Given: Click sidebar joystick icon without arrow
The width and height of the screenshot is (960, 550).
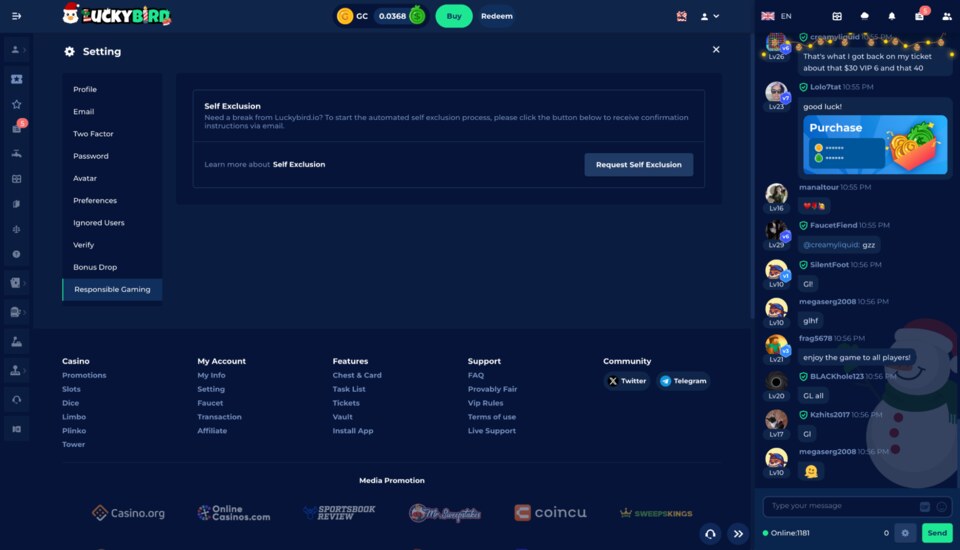Looking at the screenshot, I should click(17, 341).
